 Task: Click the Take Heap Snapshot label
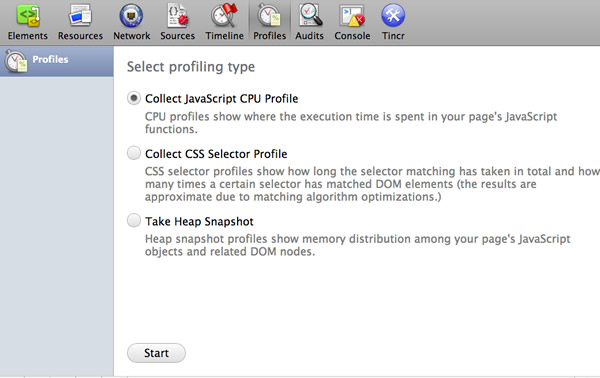point(199,222)
